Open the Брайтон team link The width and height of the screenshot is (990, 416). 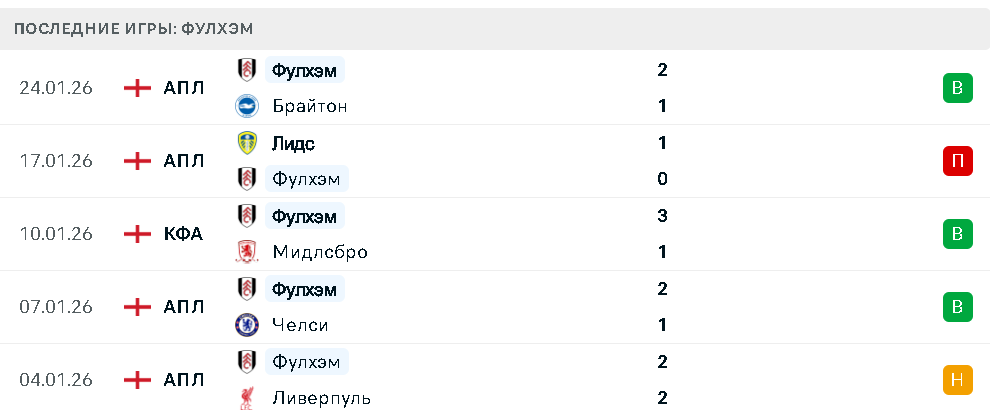[x=309, y=106]
